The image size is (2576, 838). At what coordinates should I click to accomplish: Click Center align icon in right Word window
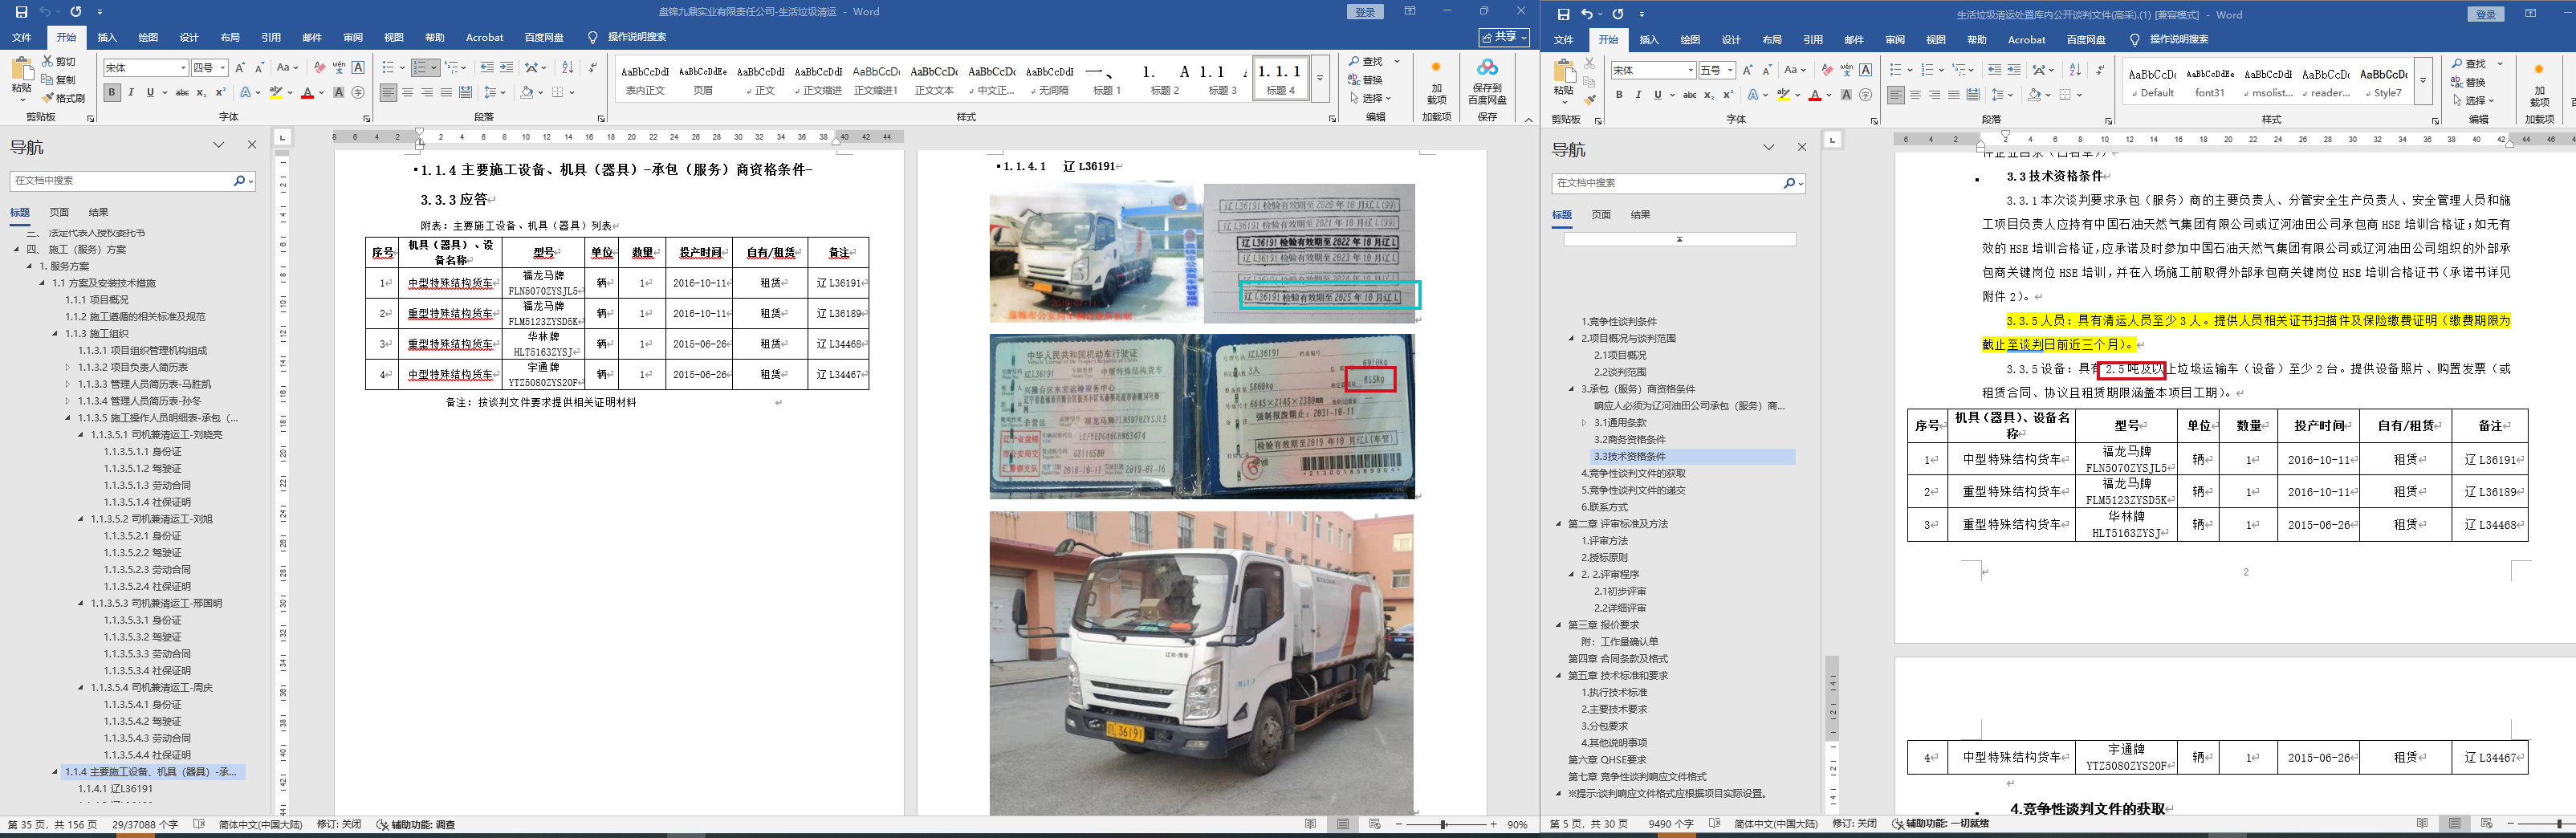(1915, 95)
